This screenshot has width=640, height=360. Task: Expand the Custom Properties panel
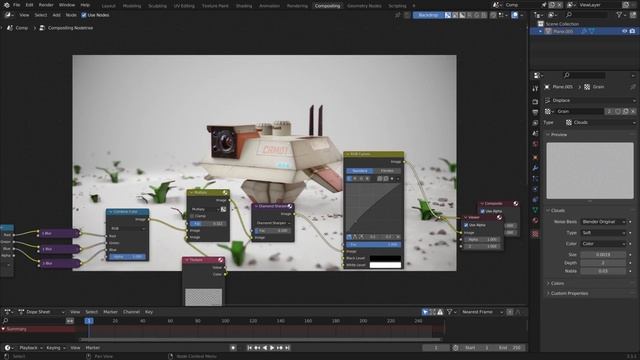[569, 293]
